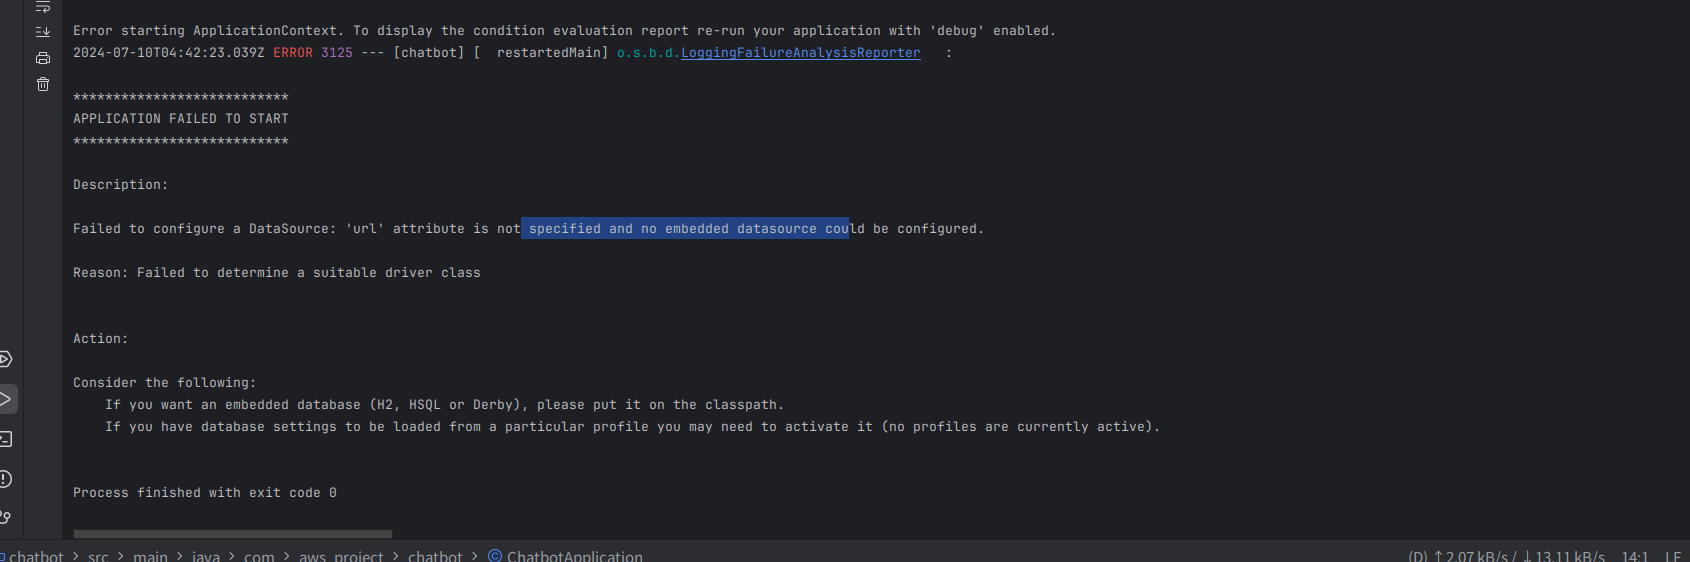Click the com breadcrumb segment
The height and width of the screenshot is (562, 1690).
(259, 555)
